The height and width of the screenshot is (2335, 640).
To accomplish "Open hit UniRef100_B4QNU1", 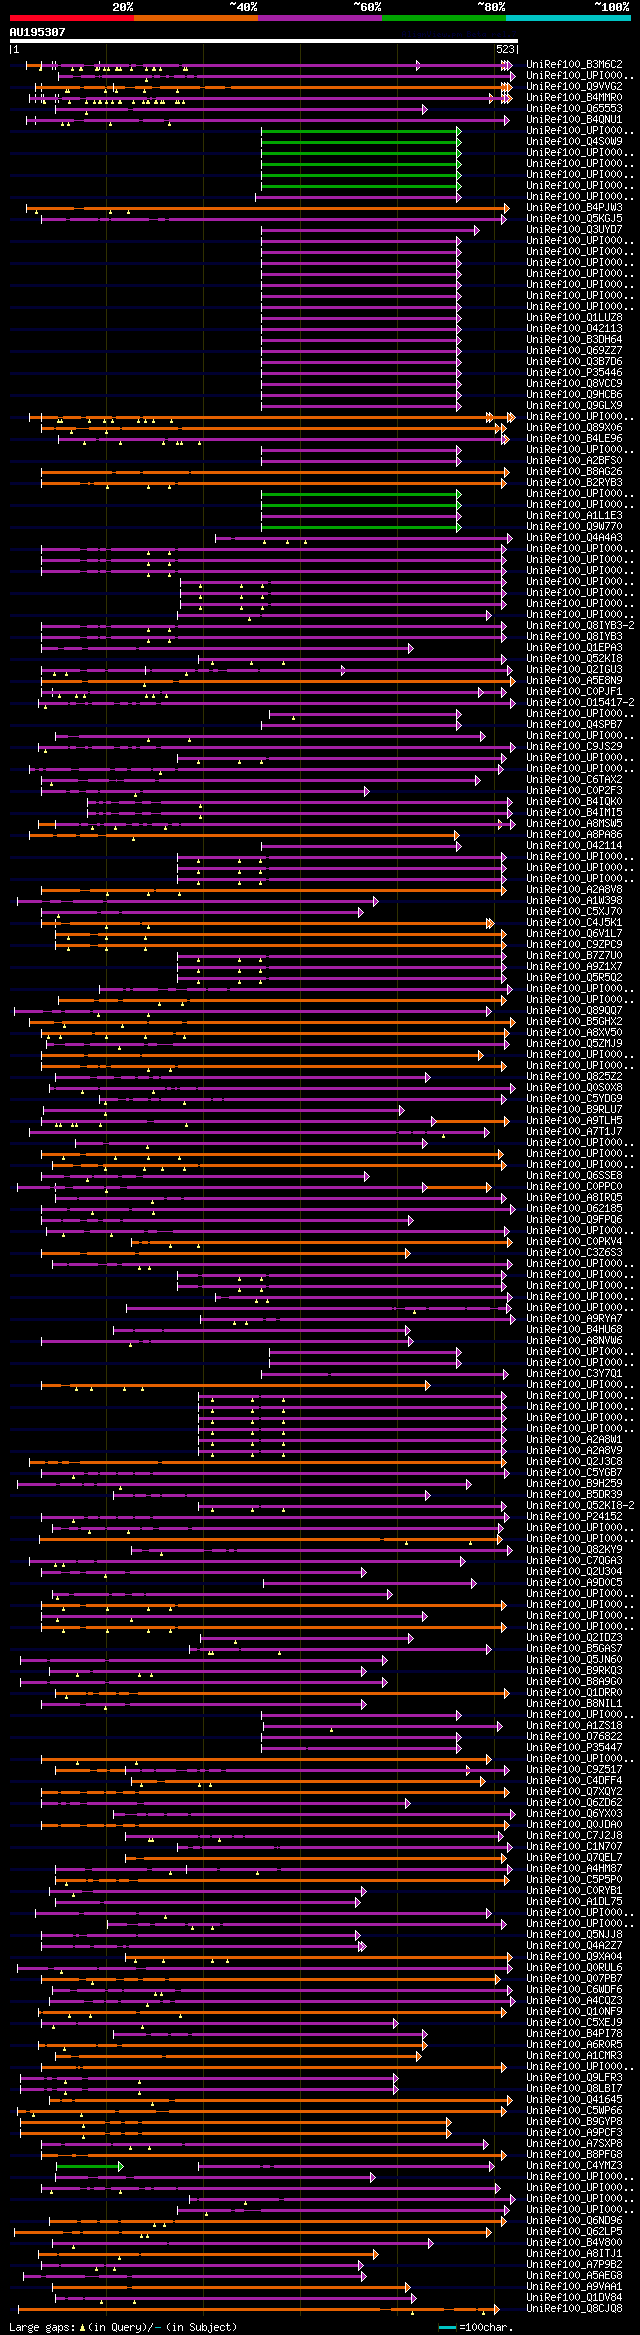I will 574,120.
